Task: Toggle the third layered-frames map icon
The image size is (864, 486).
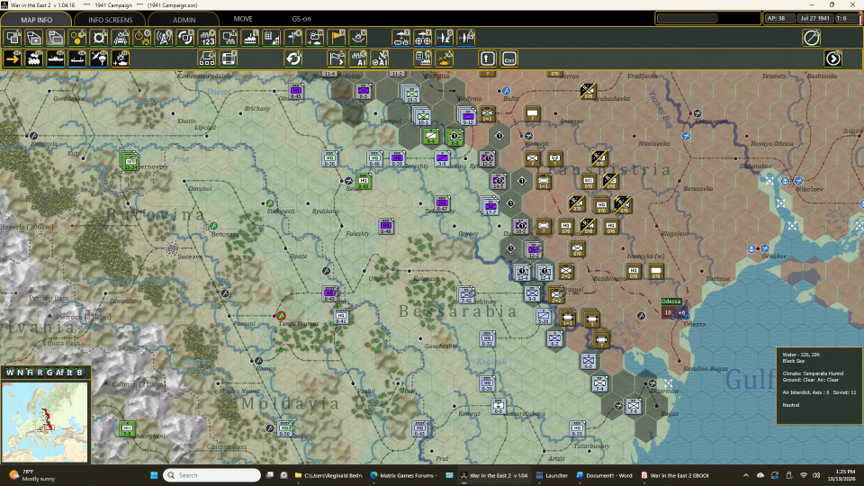Action: tap(56, 38)
